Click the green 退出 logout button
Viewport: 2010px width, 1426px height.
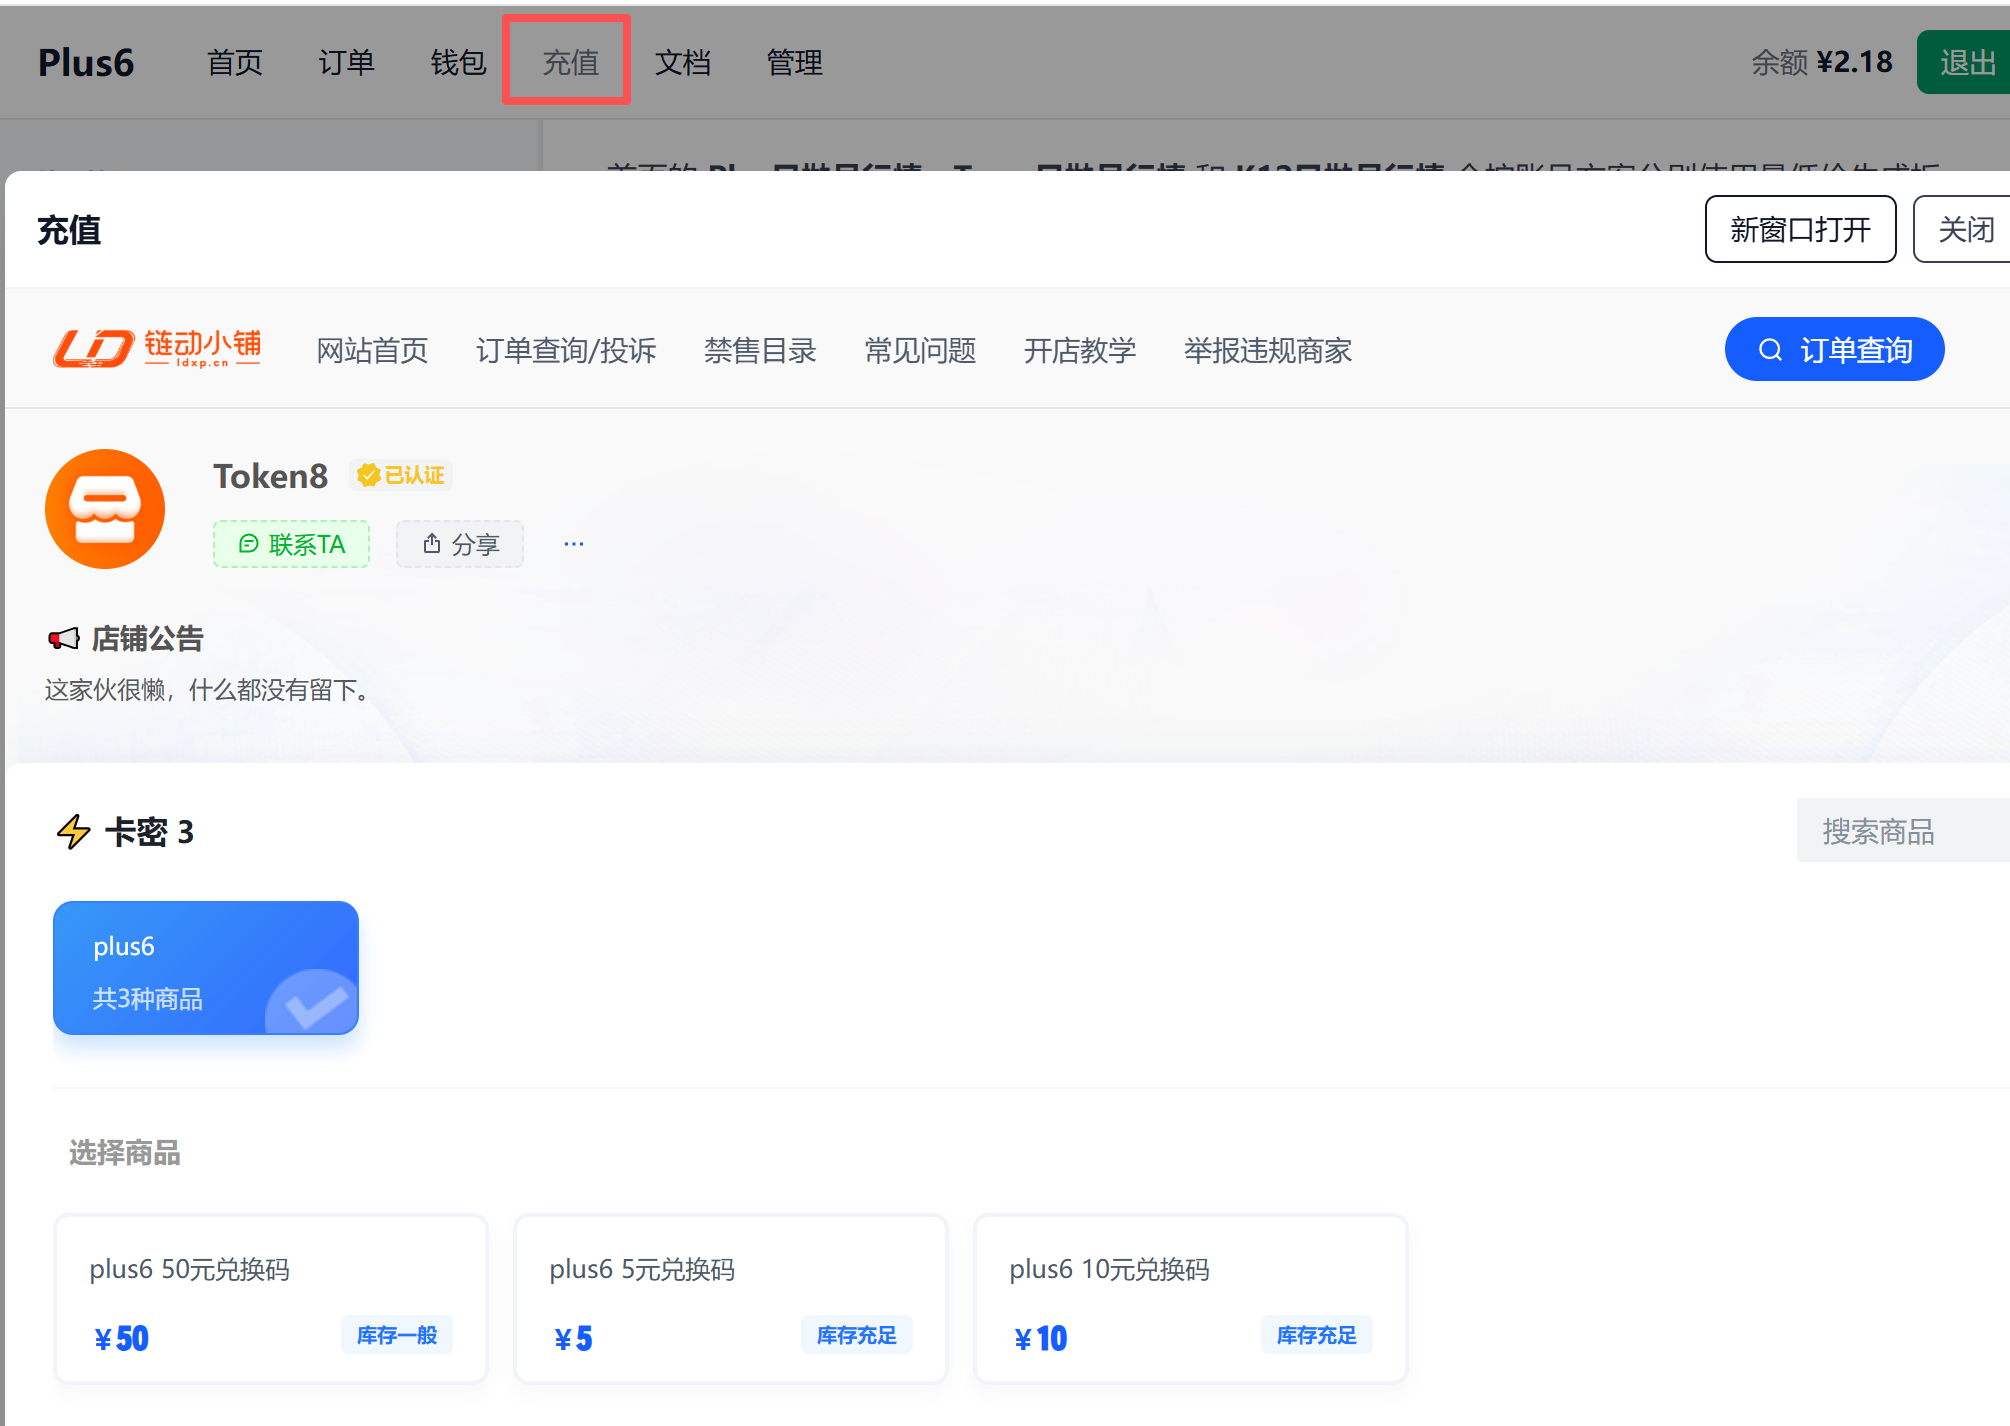pos(1964,62)
